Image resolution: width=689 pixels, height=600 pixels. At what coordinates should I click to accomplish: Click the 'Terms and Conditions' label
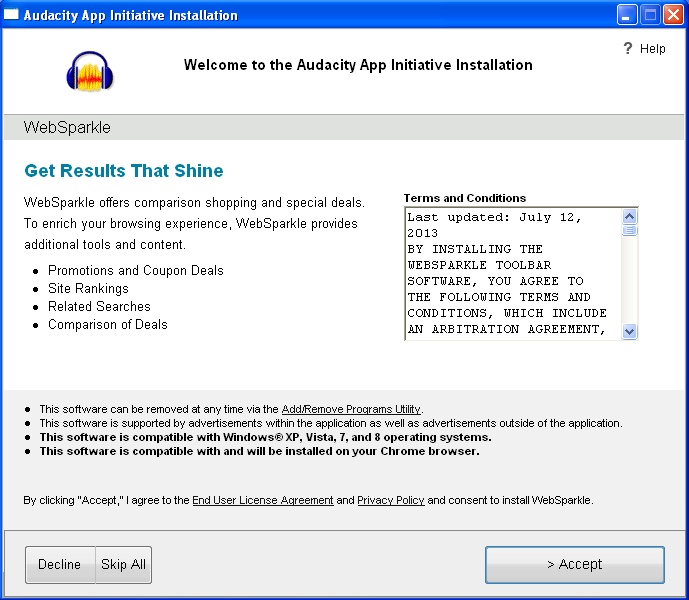pos(465,198)
